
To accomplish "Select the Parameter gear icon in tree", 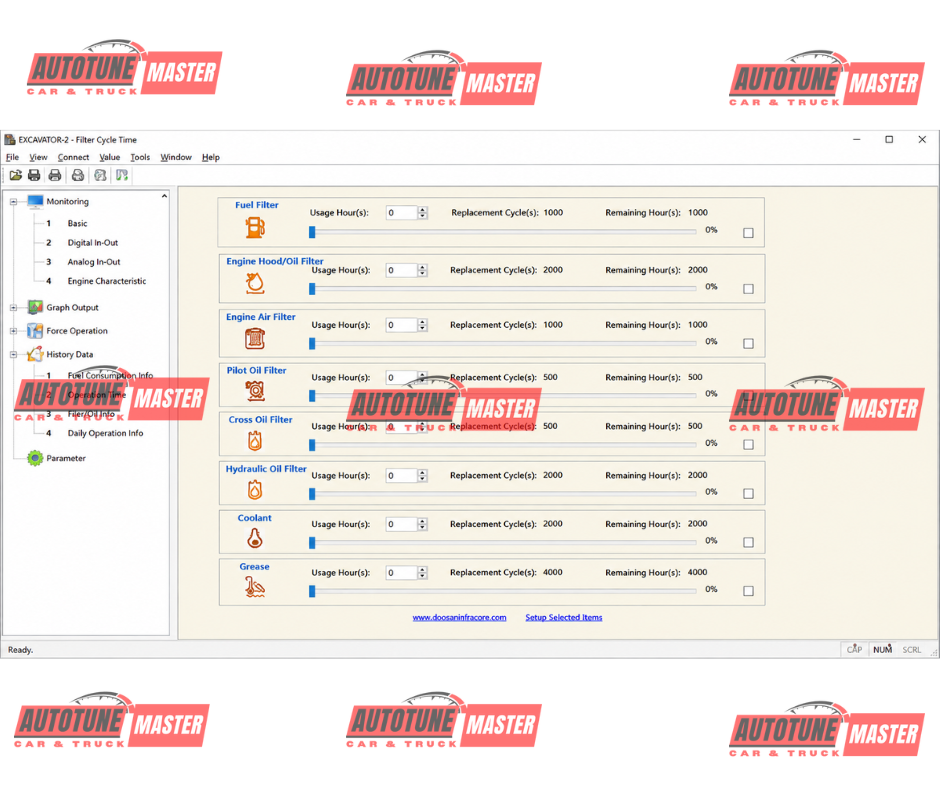I will tap(35, 458).
